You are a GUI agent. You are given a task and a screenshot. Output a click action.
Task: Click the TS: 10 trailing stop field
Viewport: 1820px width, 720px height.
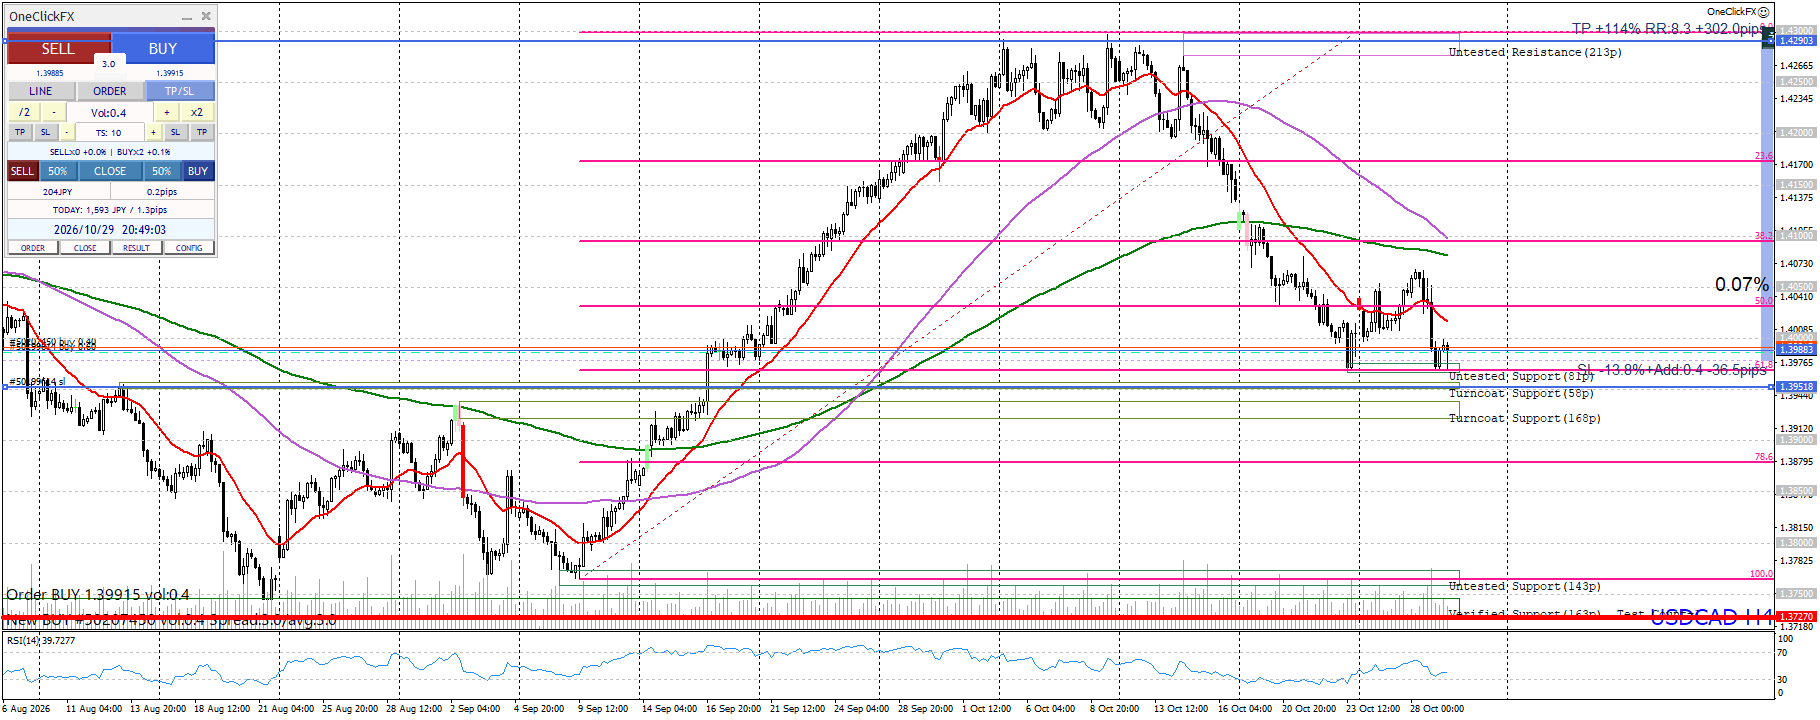(109, 132)
